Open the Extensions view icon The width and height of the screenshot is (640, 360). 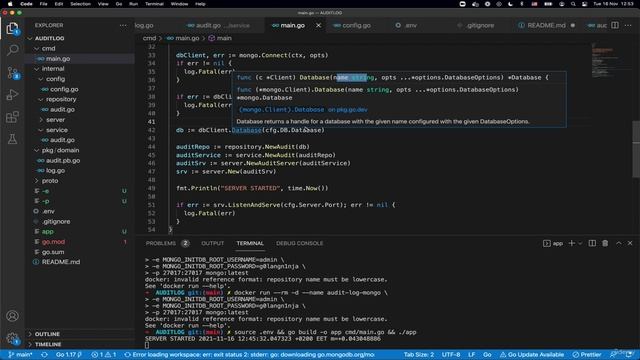coord(12,117)
